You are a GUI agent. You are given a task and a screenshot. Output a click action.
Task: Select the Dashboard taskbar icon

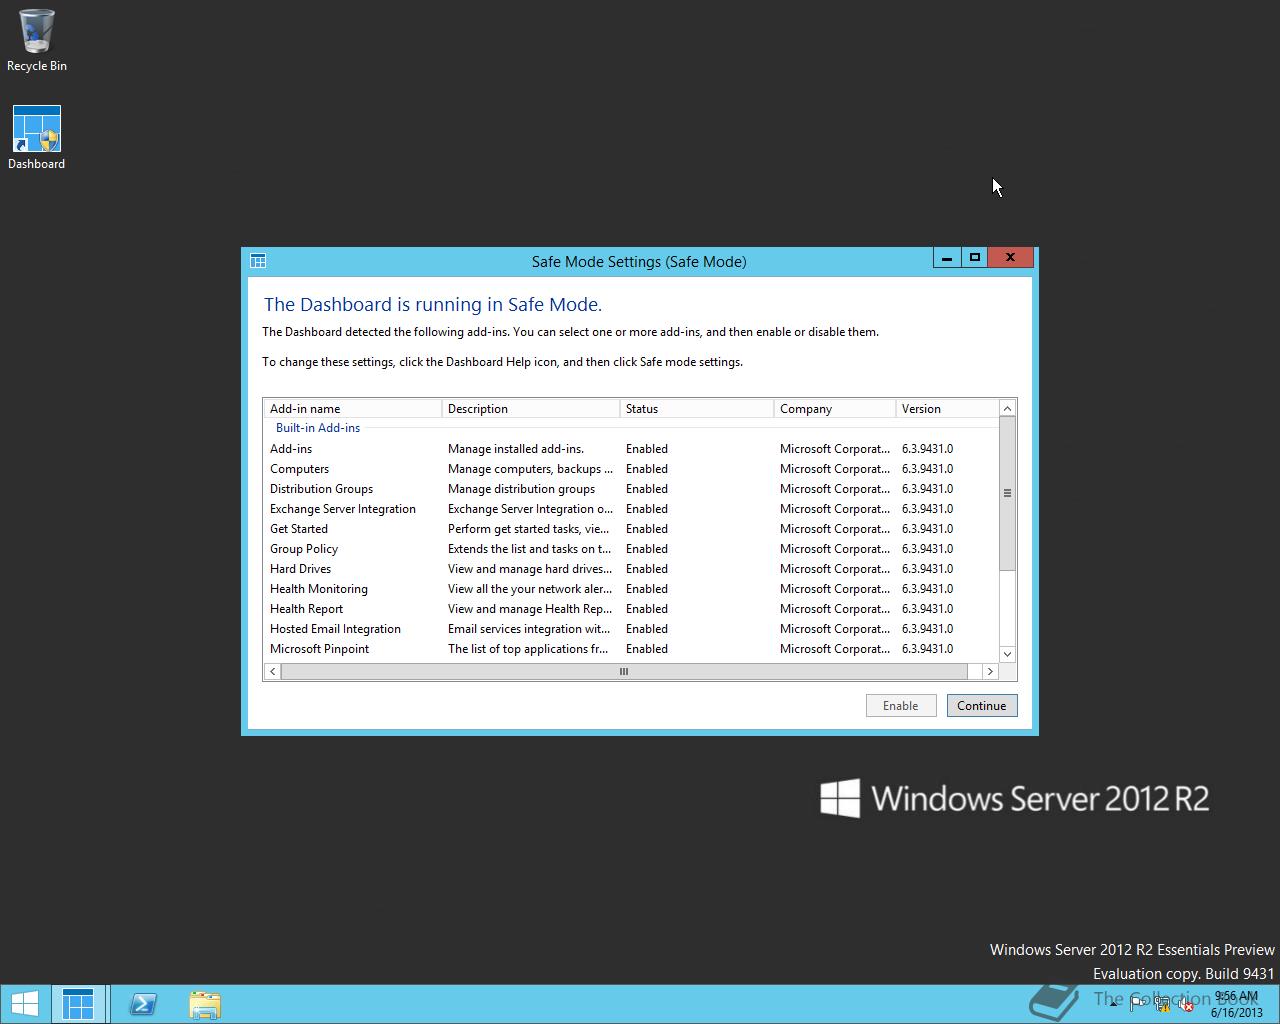coord(78,1004)
